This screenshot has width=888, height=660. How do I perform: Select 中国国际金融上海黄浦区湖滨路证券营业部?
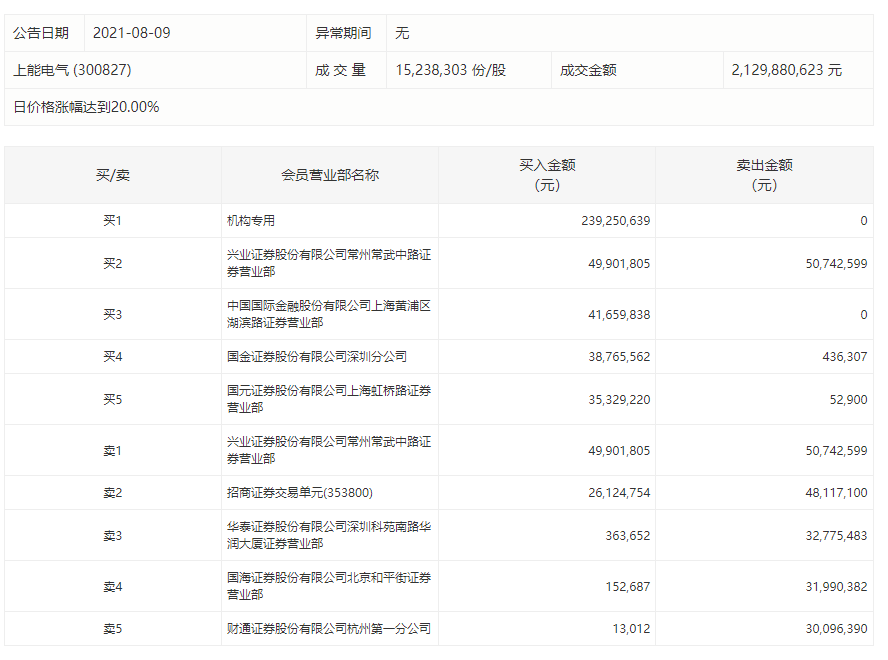pos(330,314)
